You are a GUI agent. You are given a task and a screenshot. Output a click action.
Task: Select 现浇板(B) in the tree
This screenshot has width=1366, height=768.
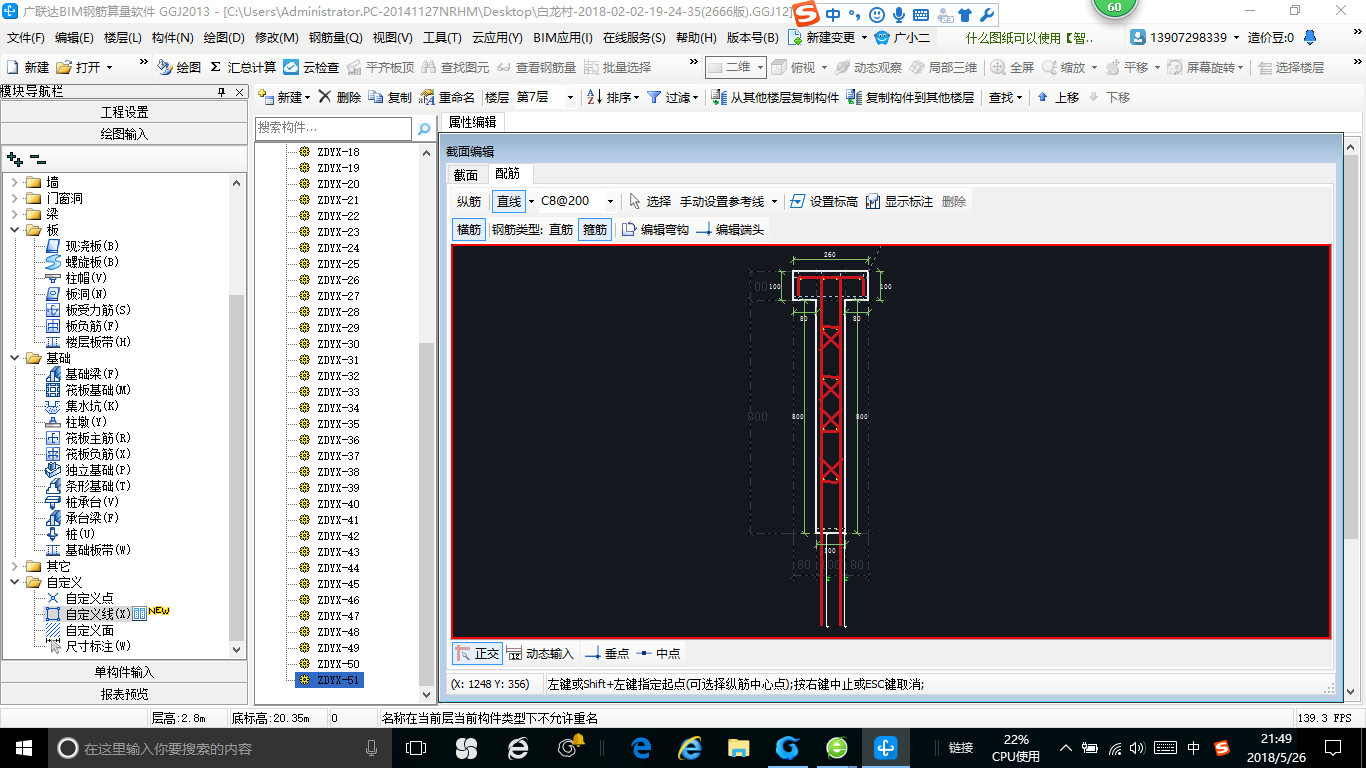[x=82, y=246]
